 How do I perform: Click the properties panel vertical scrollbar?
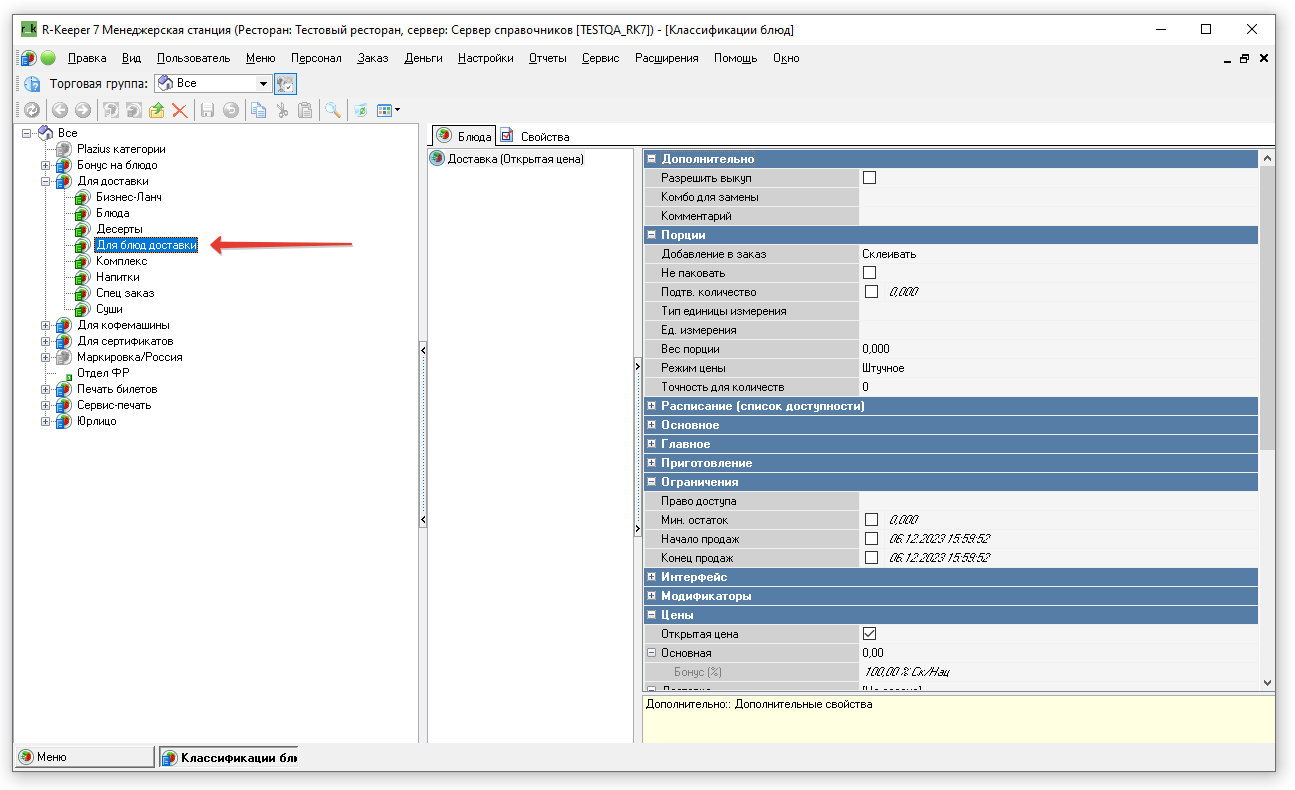coord(1267,300)
